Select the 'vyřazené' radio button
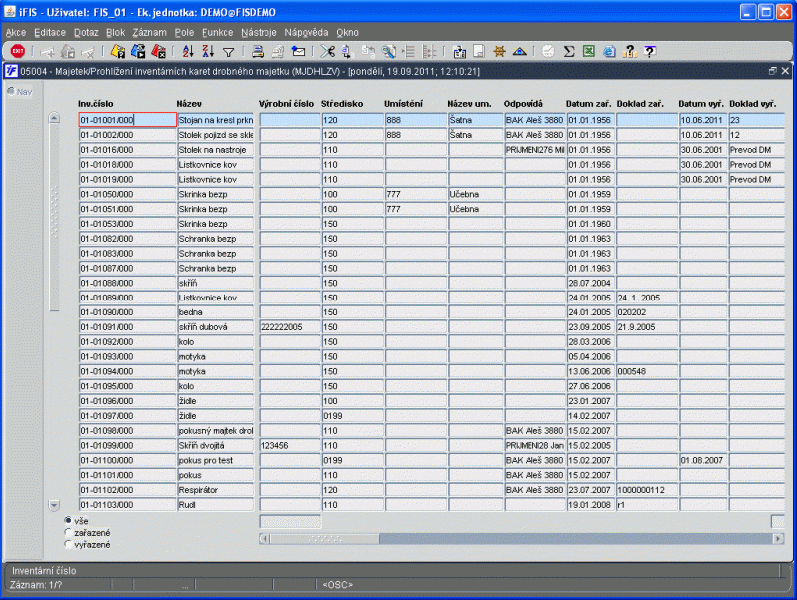797x600 pixels. click(x=68, y=545)
